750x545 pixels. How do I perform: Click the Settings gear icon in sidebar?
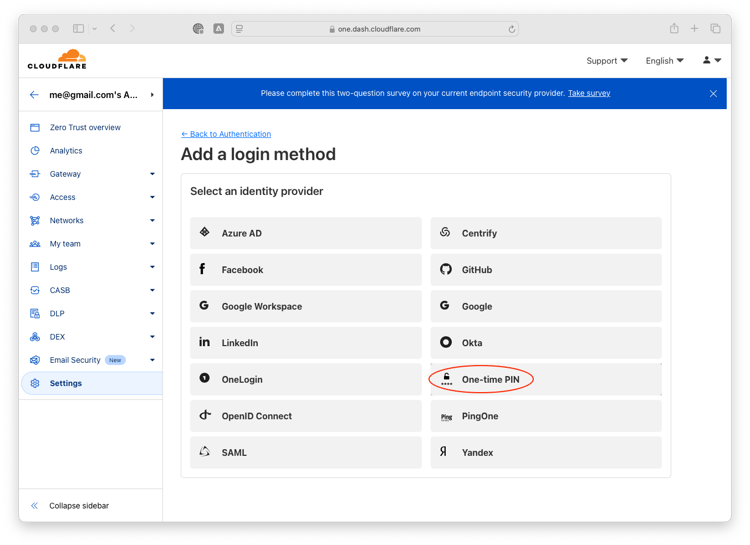click(35, 383)
